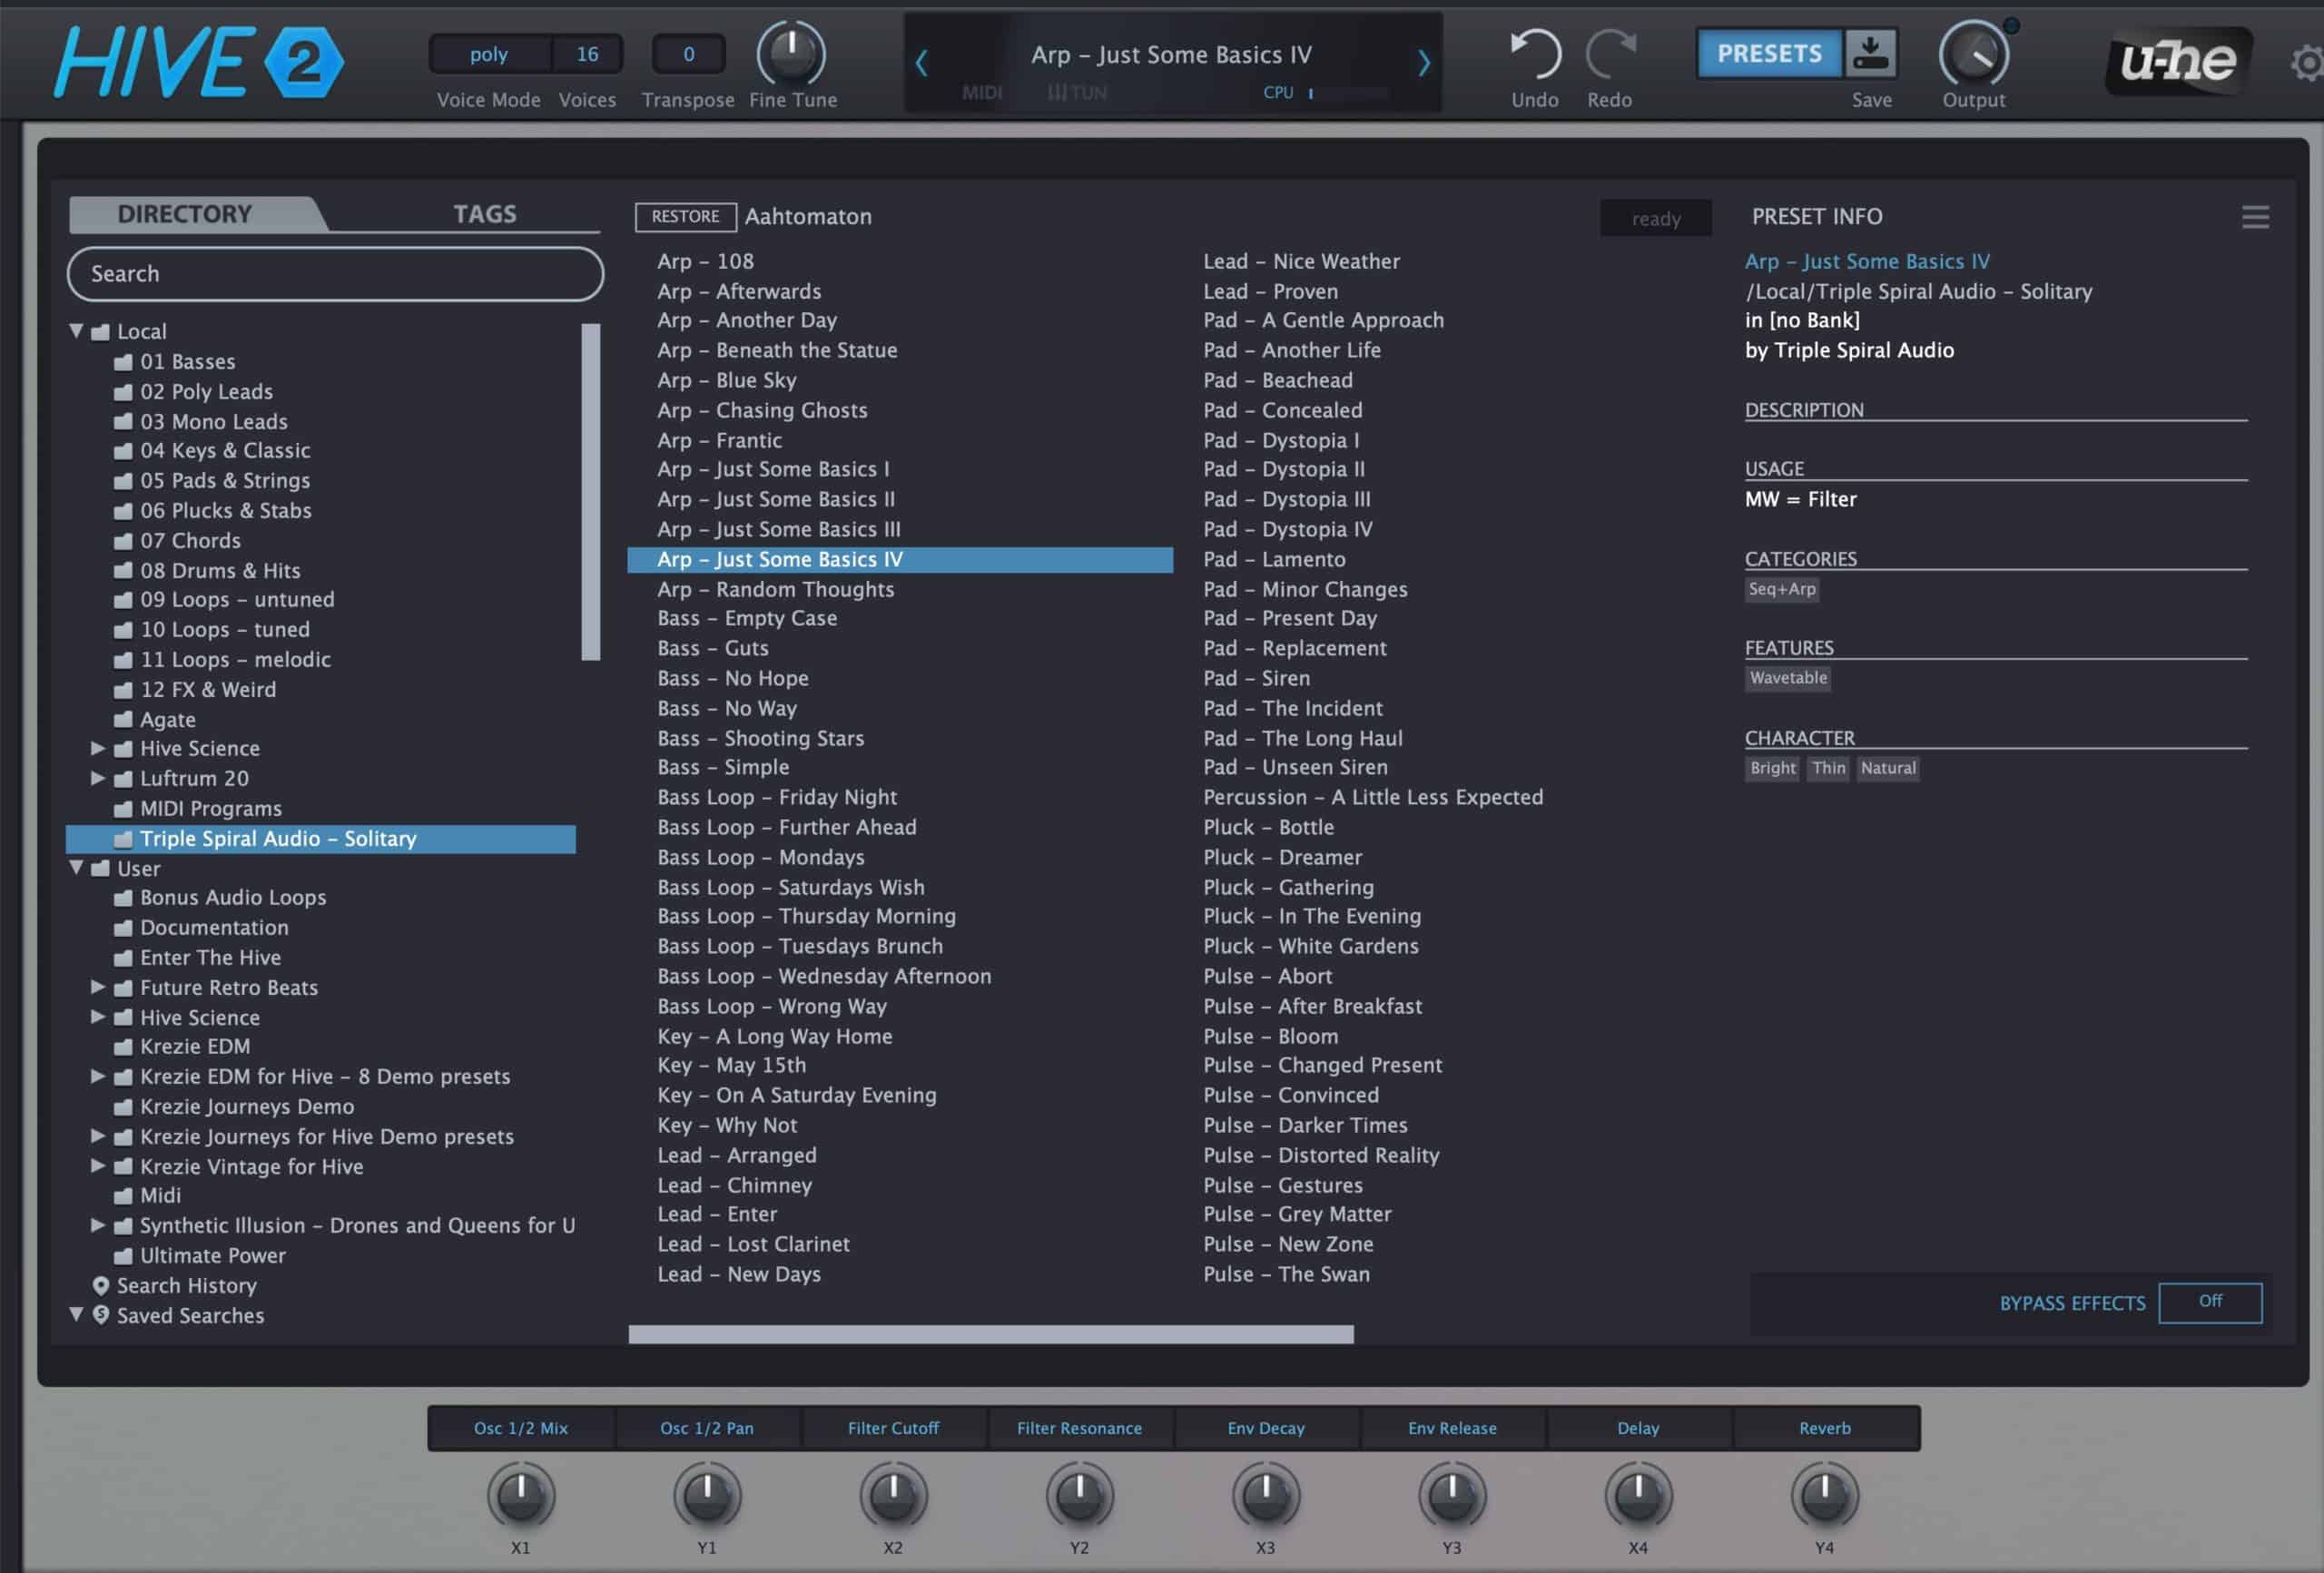
Task: Click the Agate folder icon
Action: [123, 720]
